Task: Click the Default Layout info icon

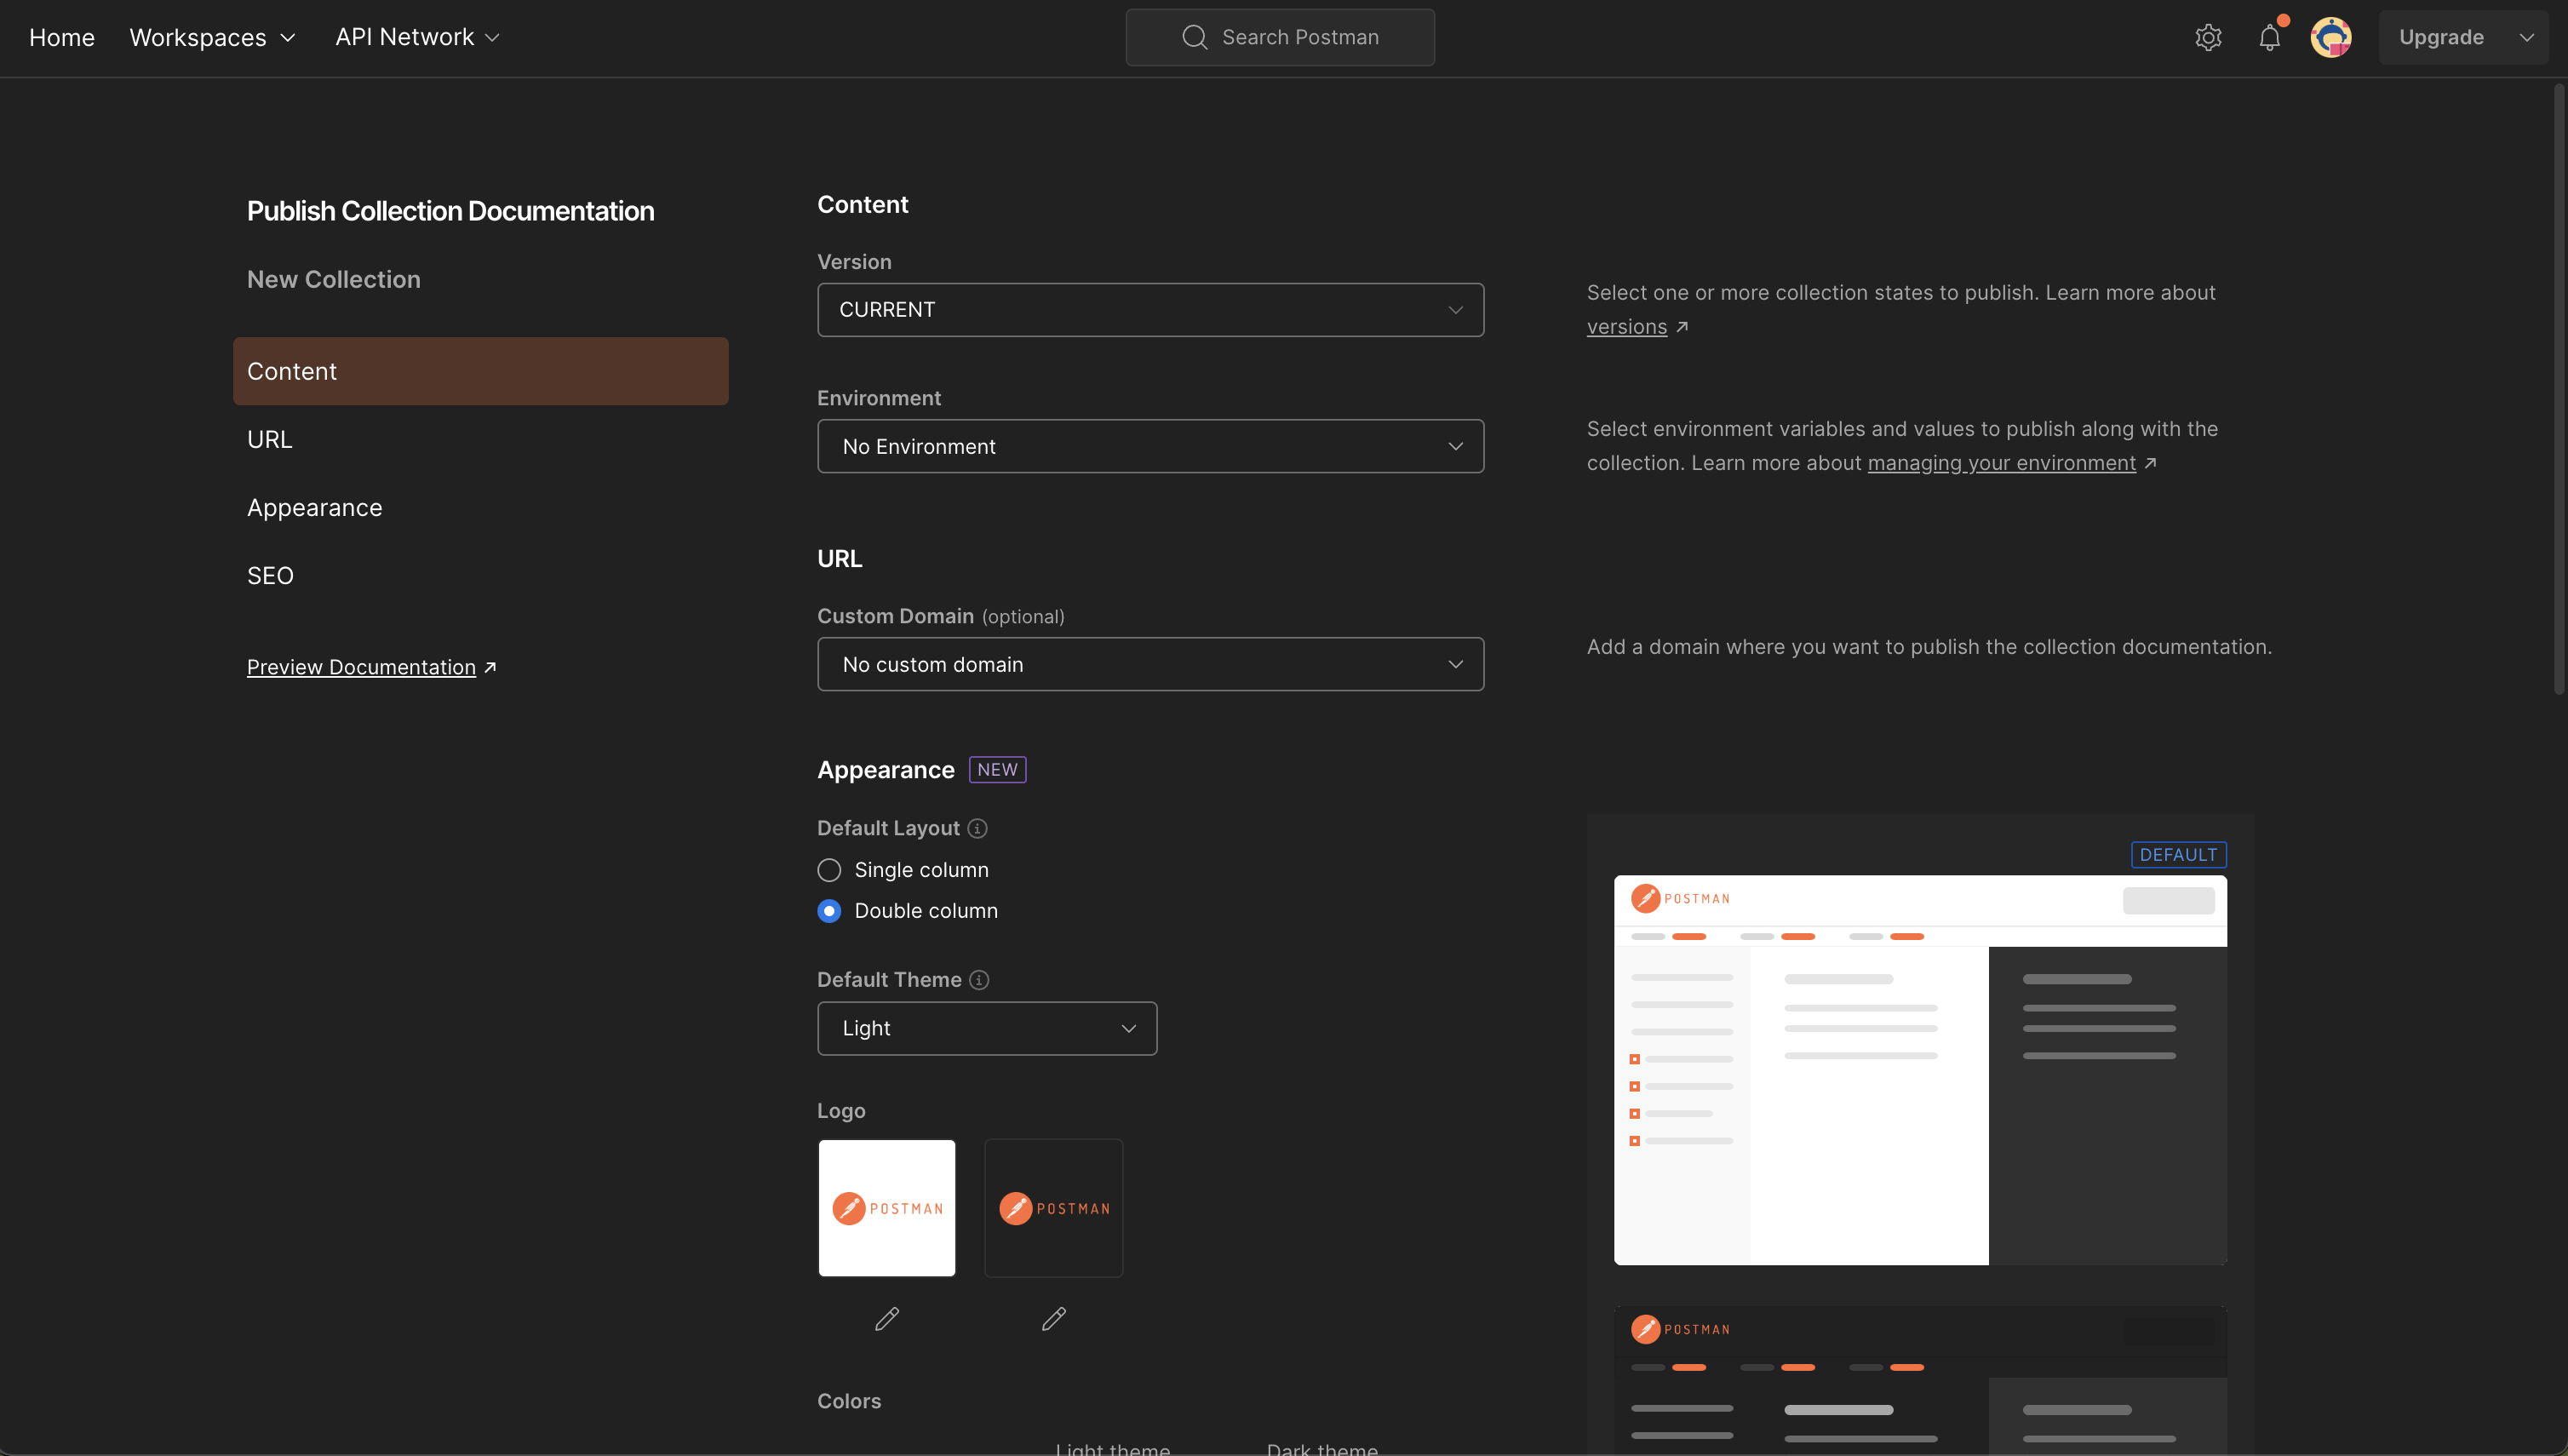Action: point(978,828)
